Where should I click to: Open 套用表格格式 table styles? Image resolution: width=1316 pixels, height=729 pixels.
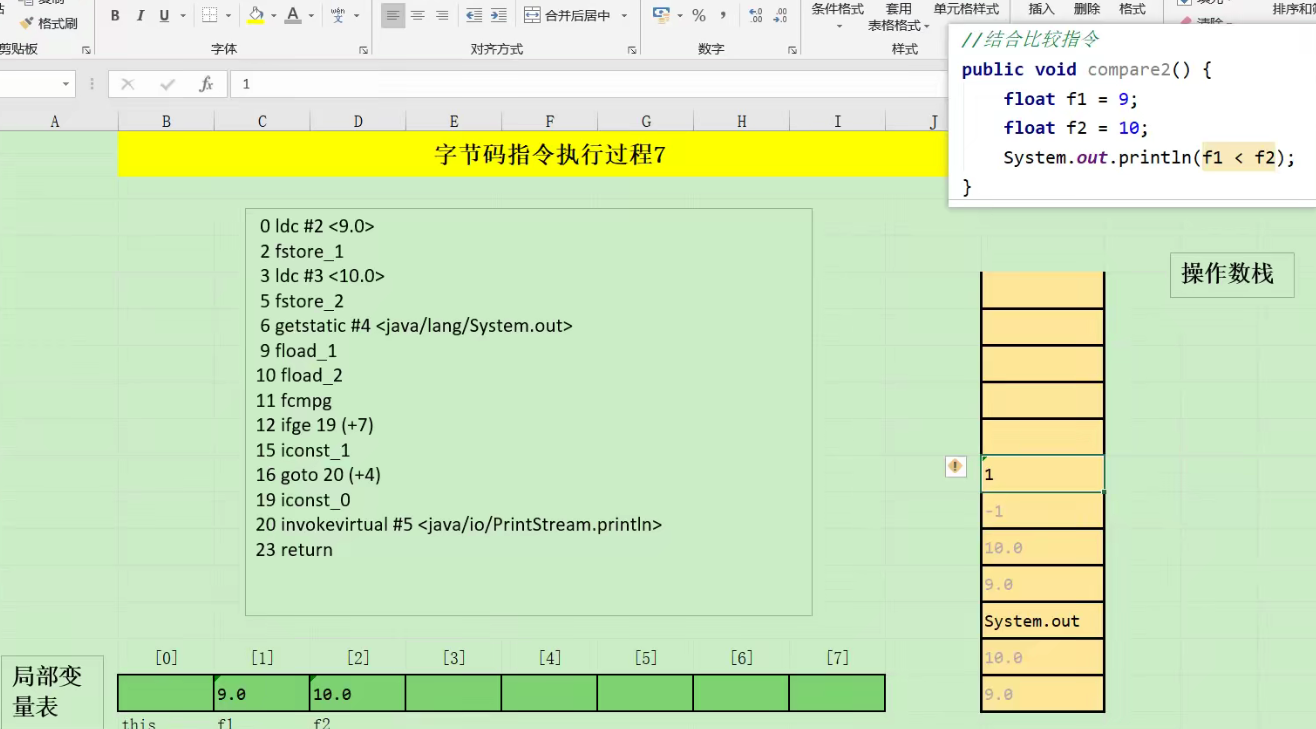click(897, 17)
